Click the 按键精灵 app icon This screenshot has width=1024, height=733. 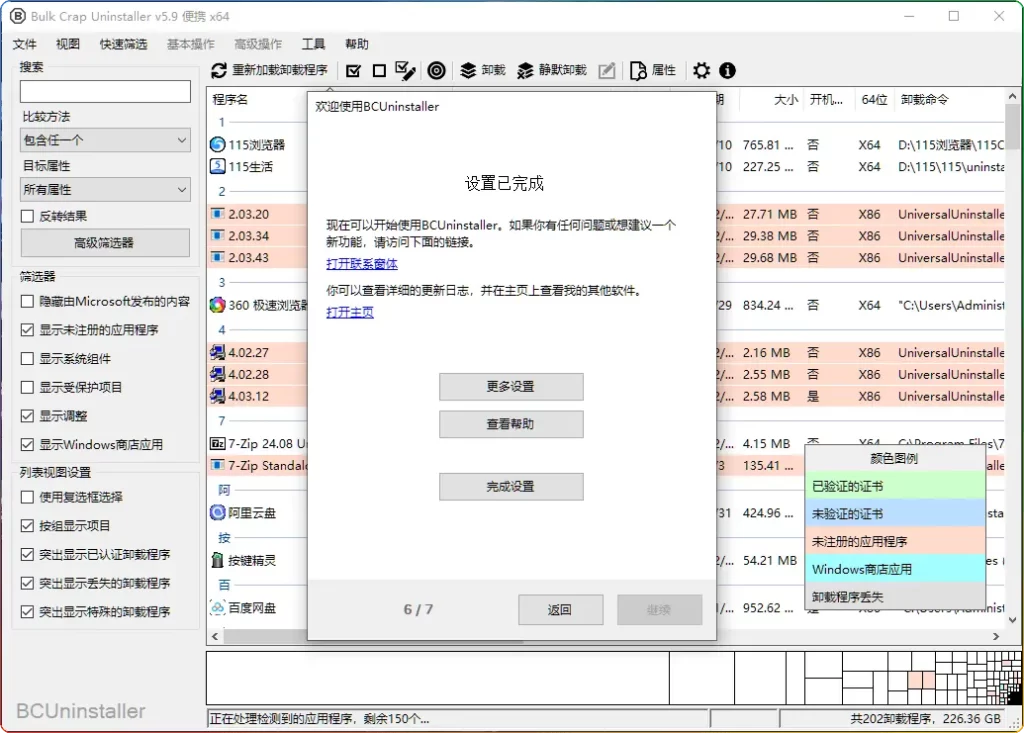click(x=217, y=560)
